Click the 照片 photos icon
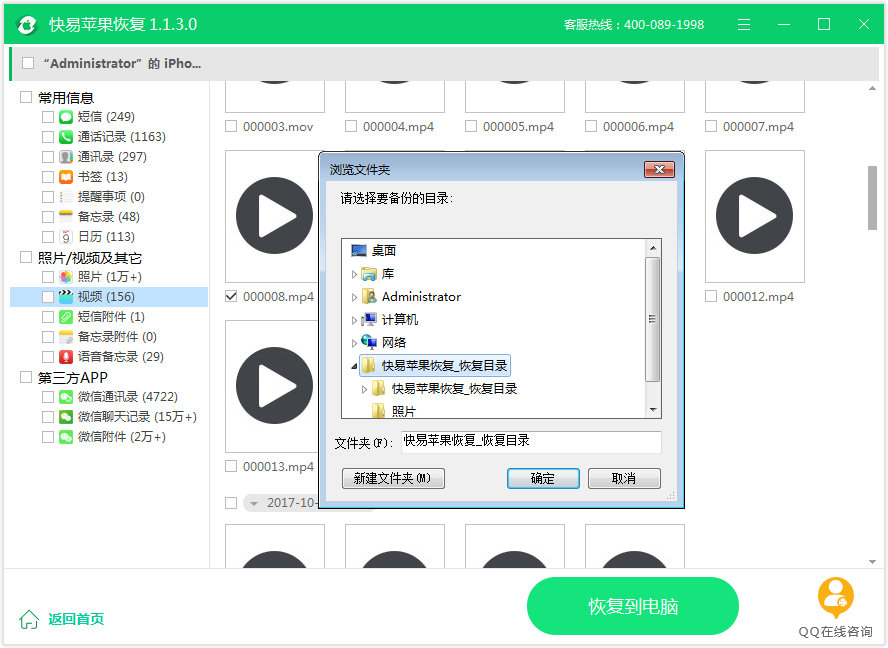This screenshot has width=888, height=648. click(66, 276)
